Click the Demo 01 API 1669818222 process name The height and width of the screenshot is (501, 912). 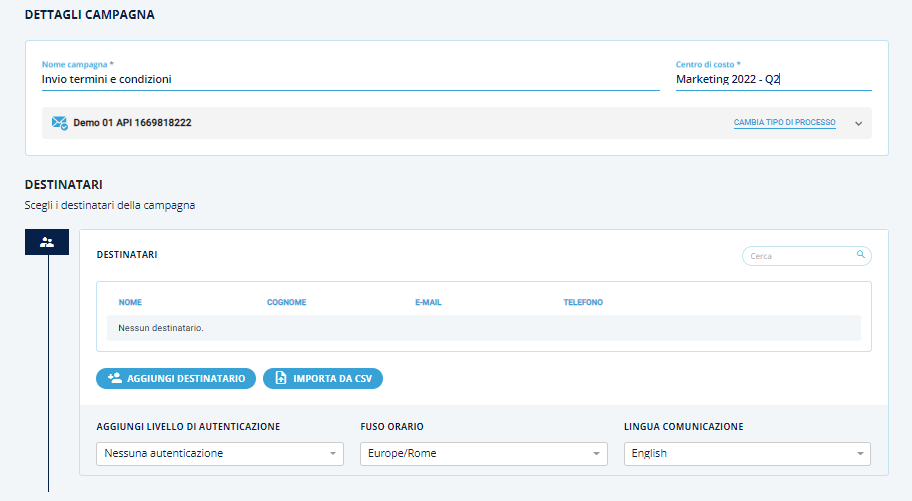point(132,123)
